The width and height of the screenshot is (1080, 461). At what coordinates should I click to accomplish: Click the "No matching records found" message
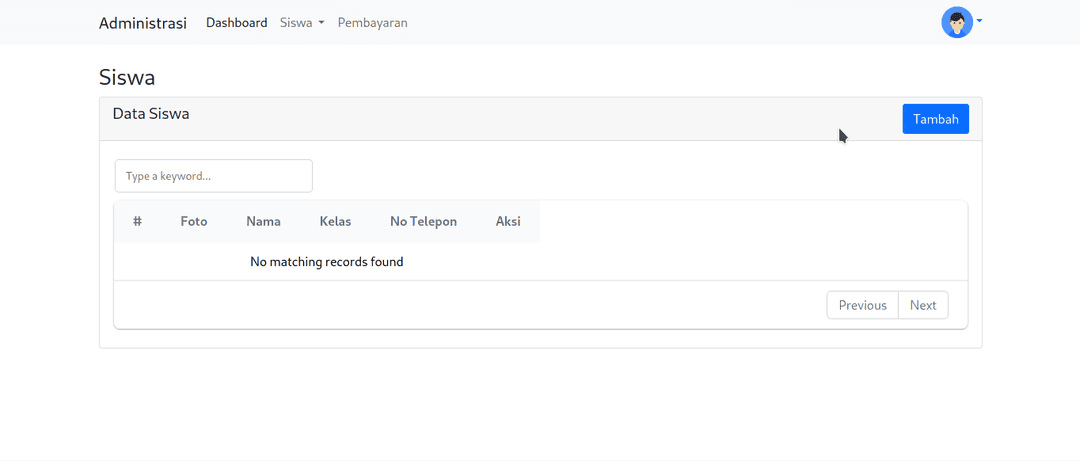326,262
